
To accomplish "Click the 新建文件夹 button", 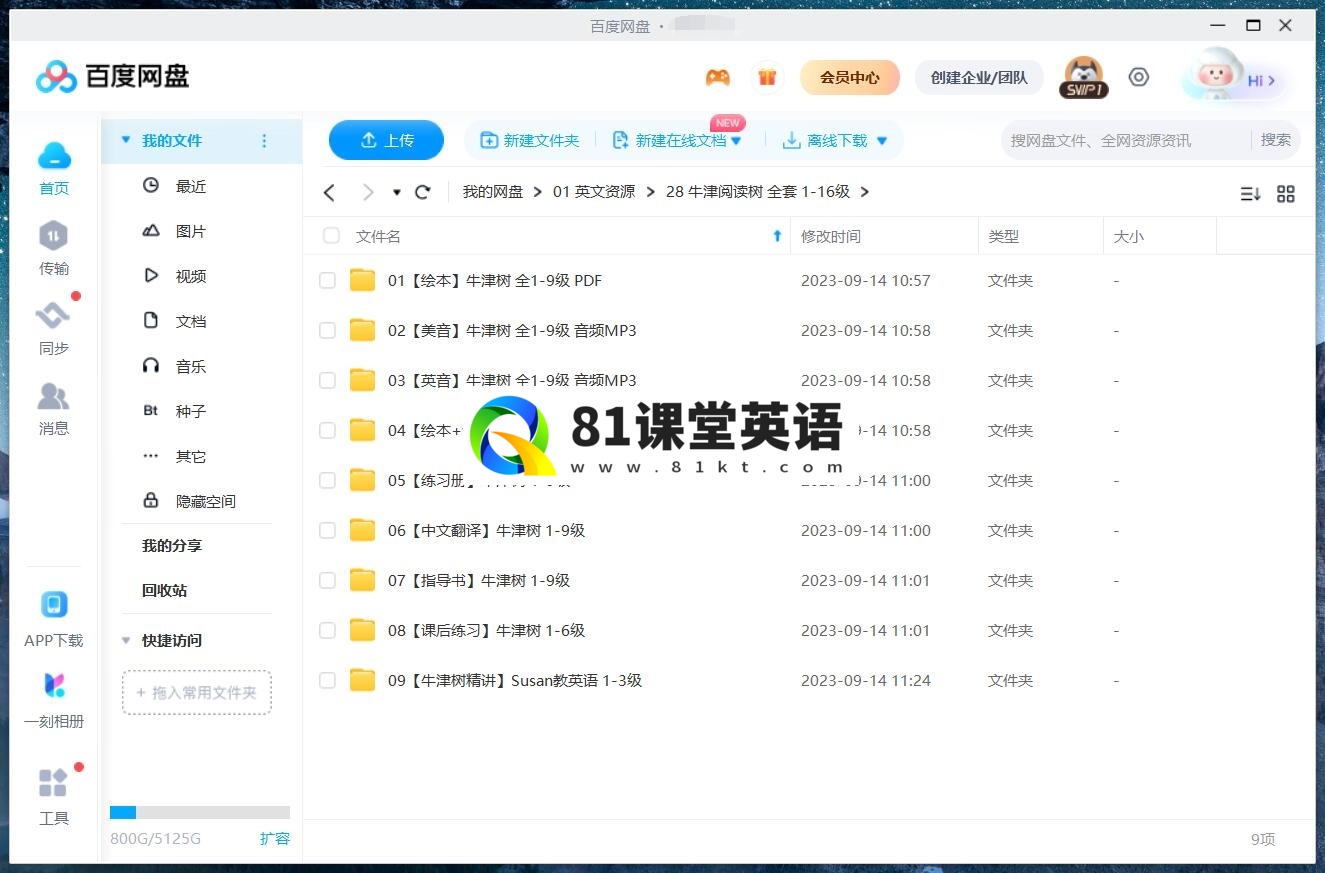I will click(530, 141).
